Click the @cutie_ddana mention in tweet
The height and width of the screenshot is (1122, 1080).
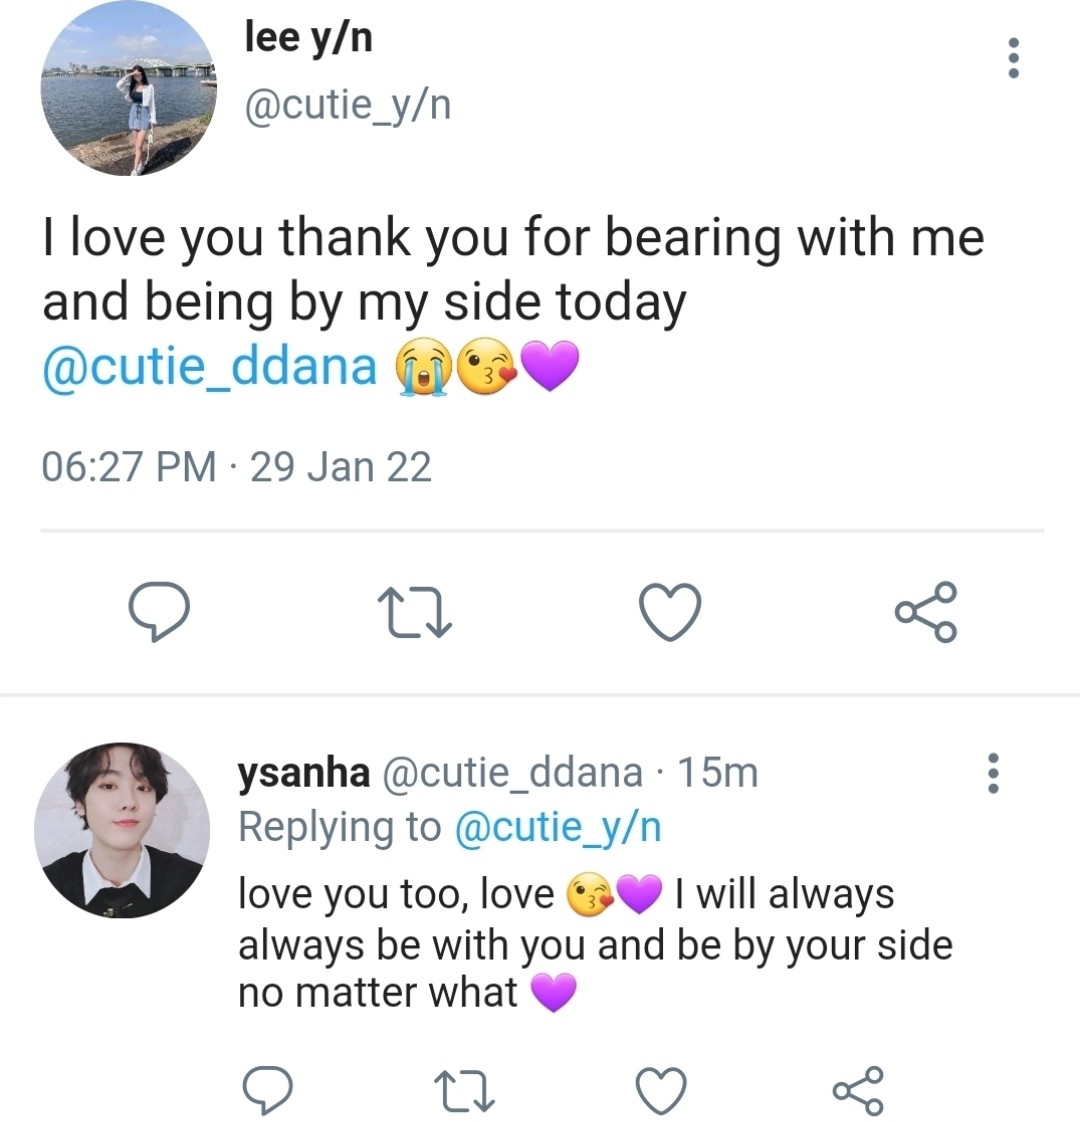[x=210, y=366]
